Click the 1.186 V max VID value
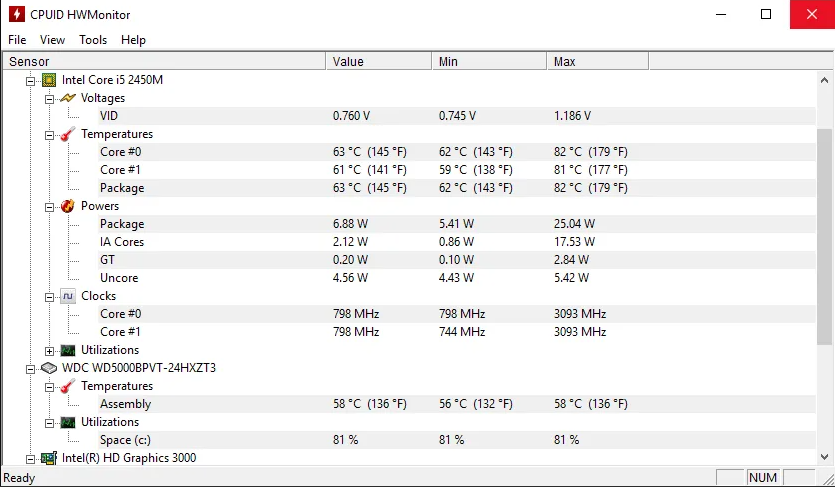Viewport: 835px width, 487px height. click(572, 116)
